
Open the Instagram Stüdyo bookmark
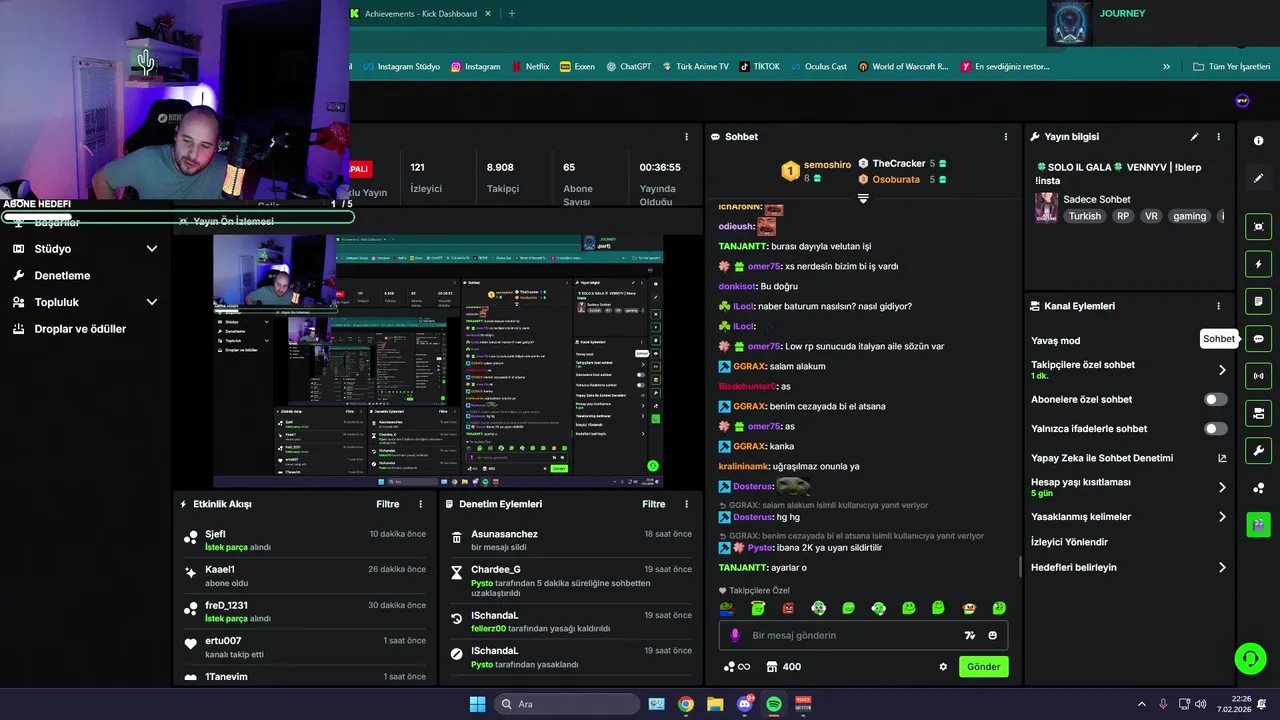(x=401, y=67)
